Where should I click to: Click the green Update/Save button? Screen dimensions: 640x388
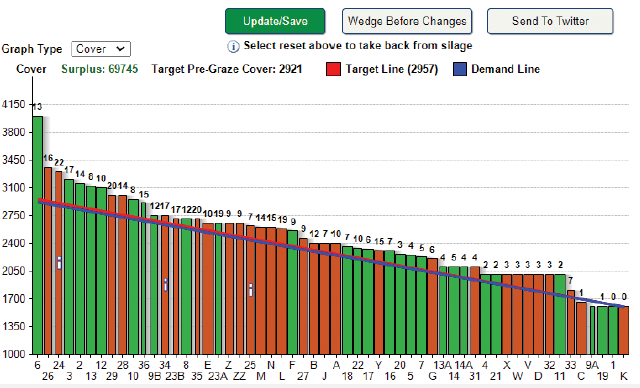(275, 21)
